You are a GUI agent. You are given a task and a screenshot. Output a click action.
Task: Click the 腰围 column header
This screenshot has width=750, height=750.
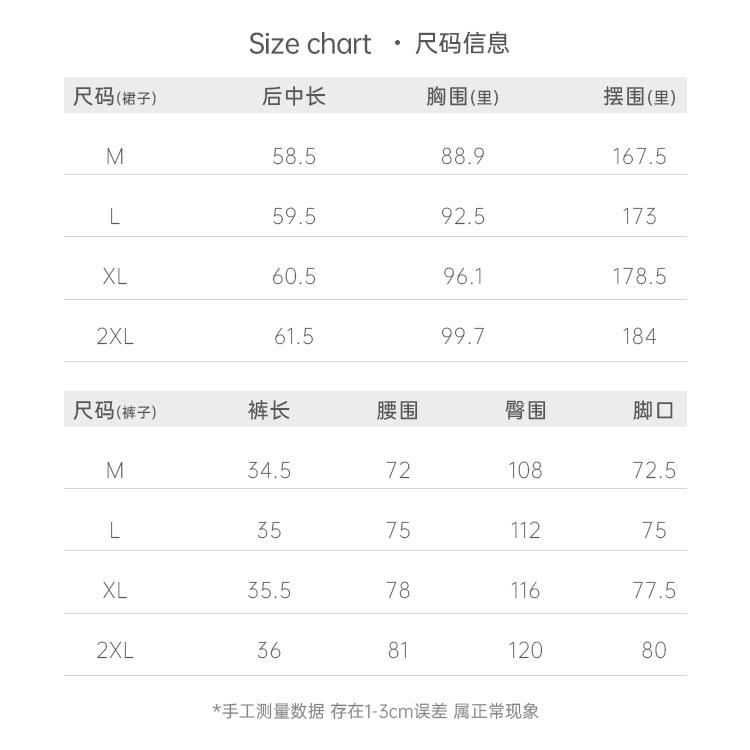coord(398,411)
